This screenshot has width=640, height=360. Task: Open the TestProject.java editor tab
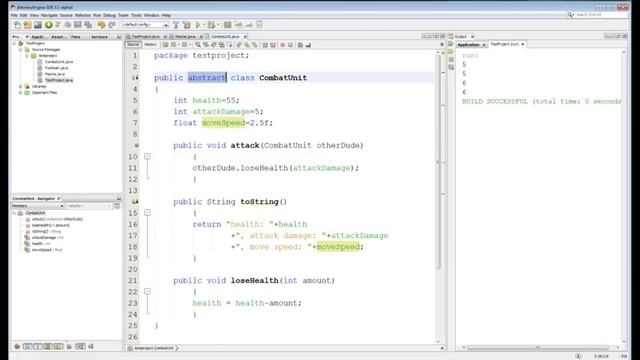(145, 37)
